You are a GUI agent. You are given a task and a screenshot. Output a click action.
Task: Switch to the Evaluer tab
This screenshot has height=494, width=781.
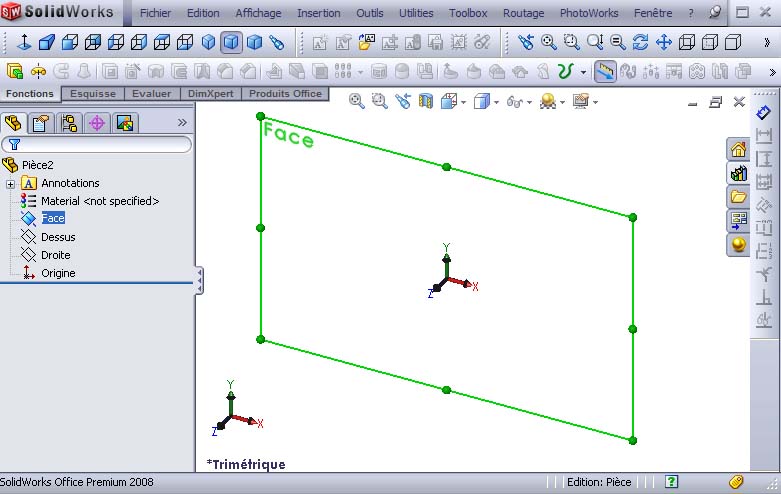click(x=151, y=94)
